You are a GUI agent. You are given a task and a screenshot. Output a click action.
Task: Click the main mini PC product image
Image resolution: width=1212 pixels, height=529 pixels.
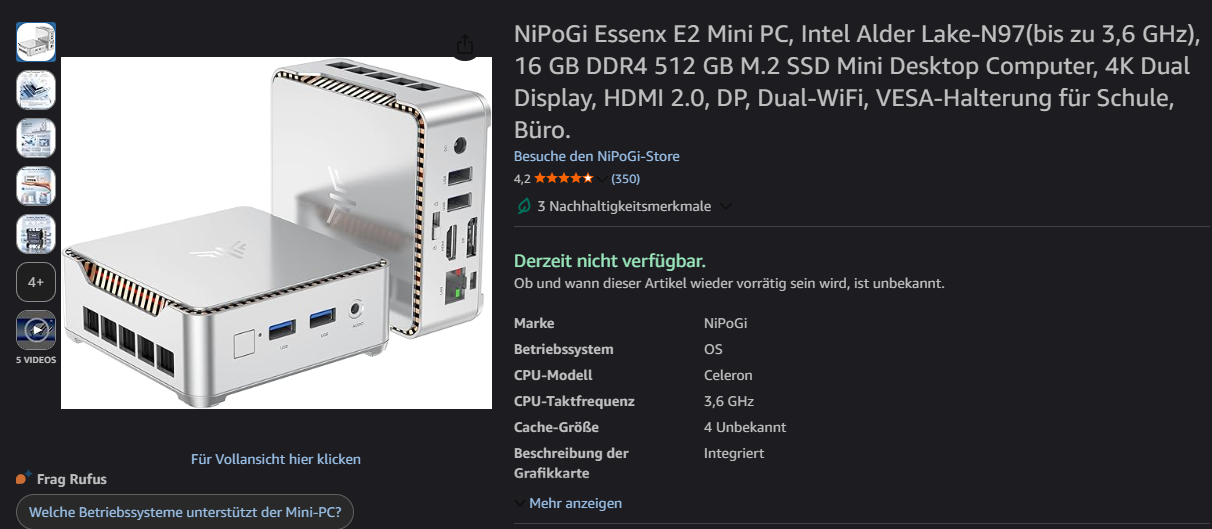click(276, 233)
